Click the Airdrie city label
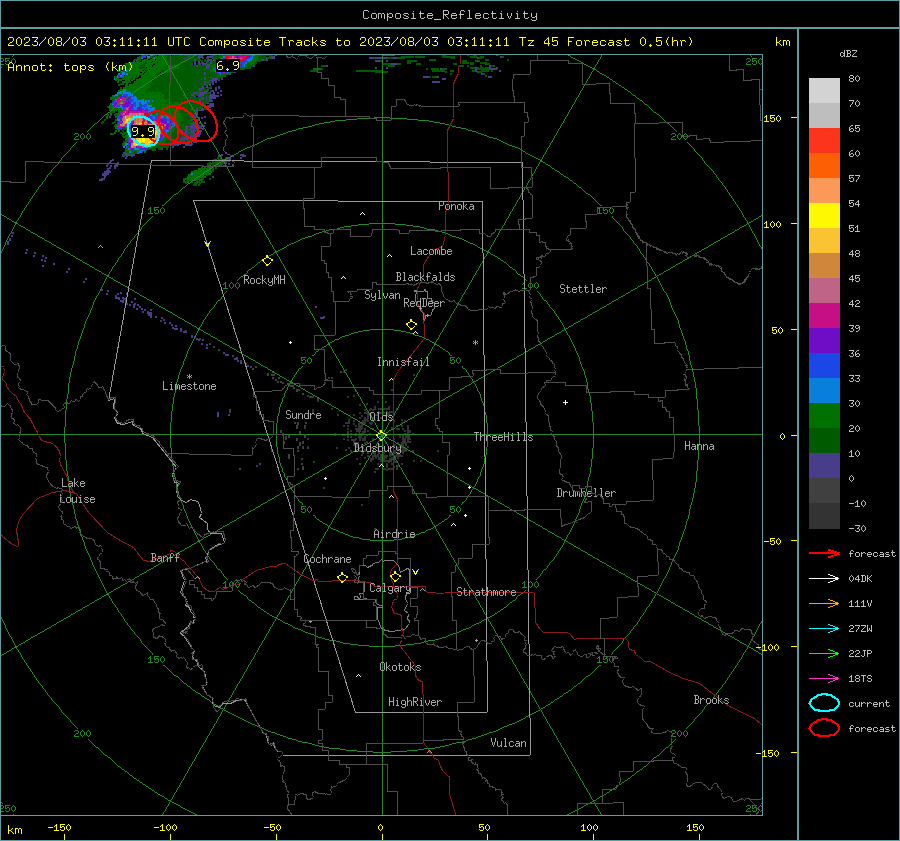 394,534
